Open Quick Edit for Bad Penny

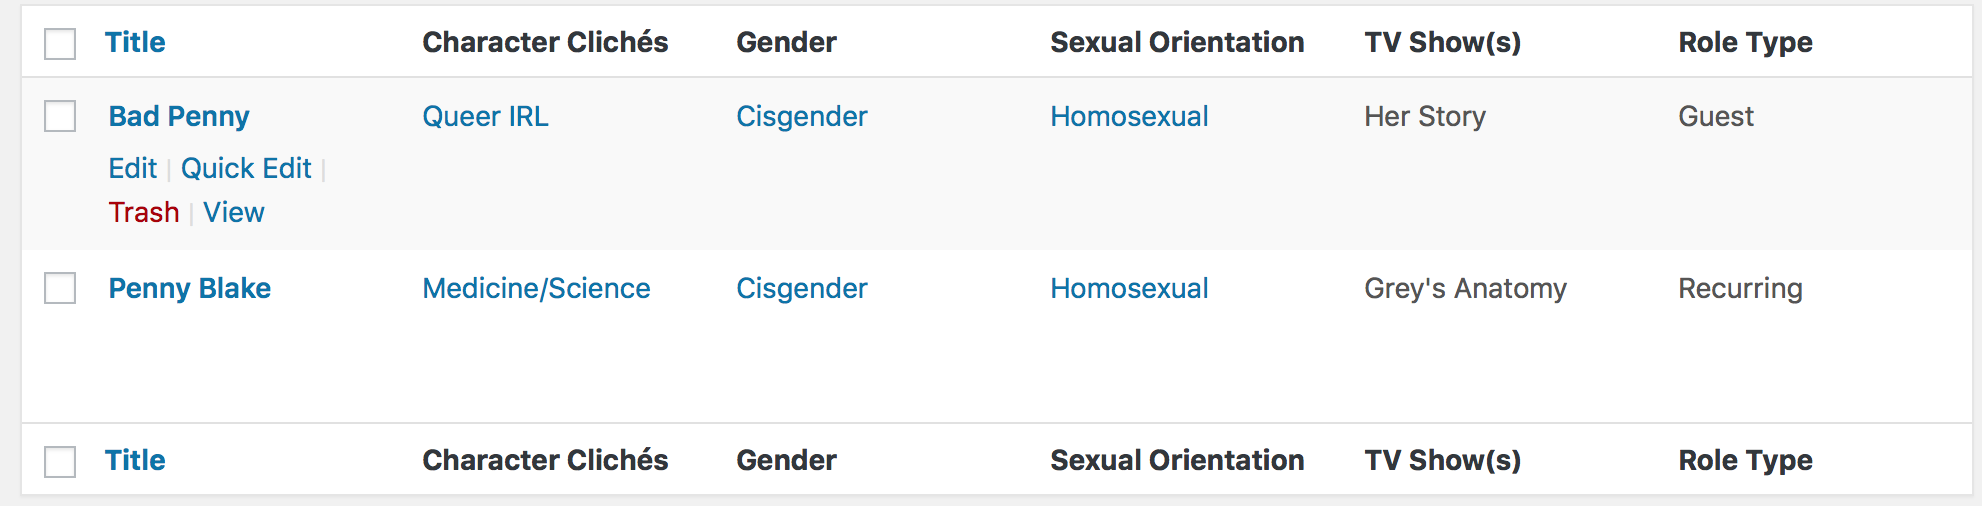(x=246, y=168)
